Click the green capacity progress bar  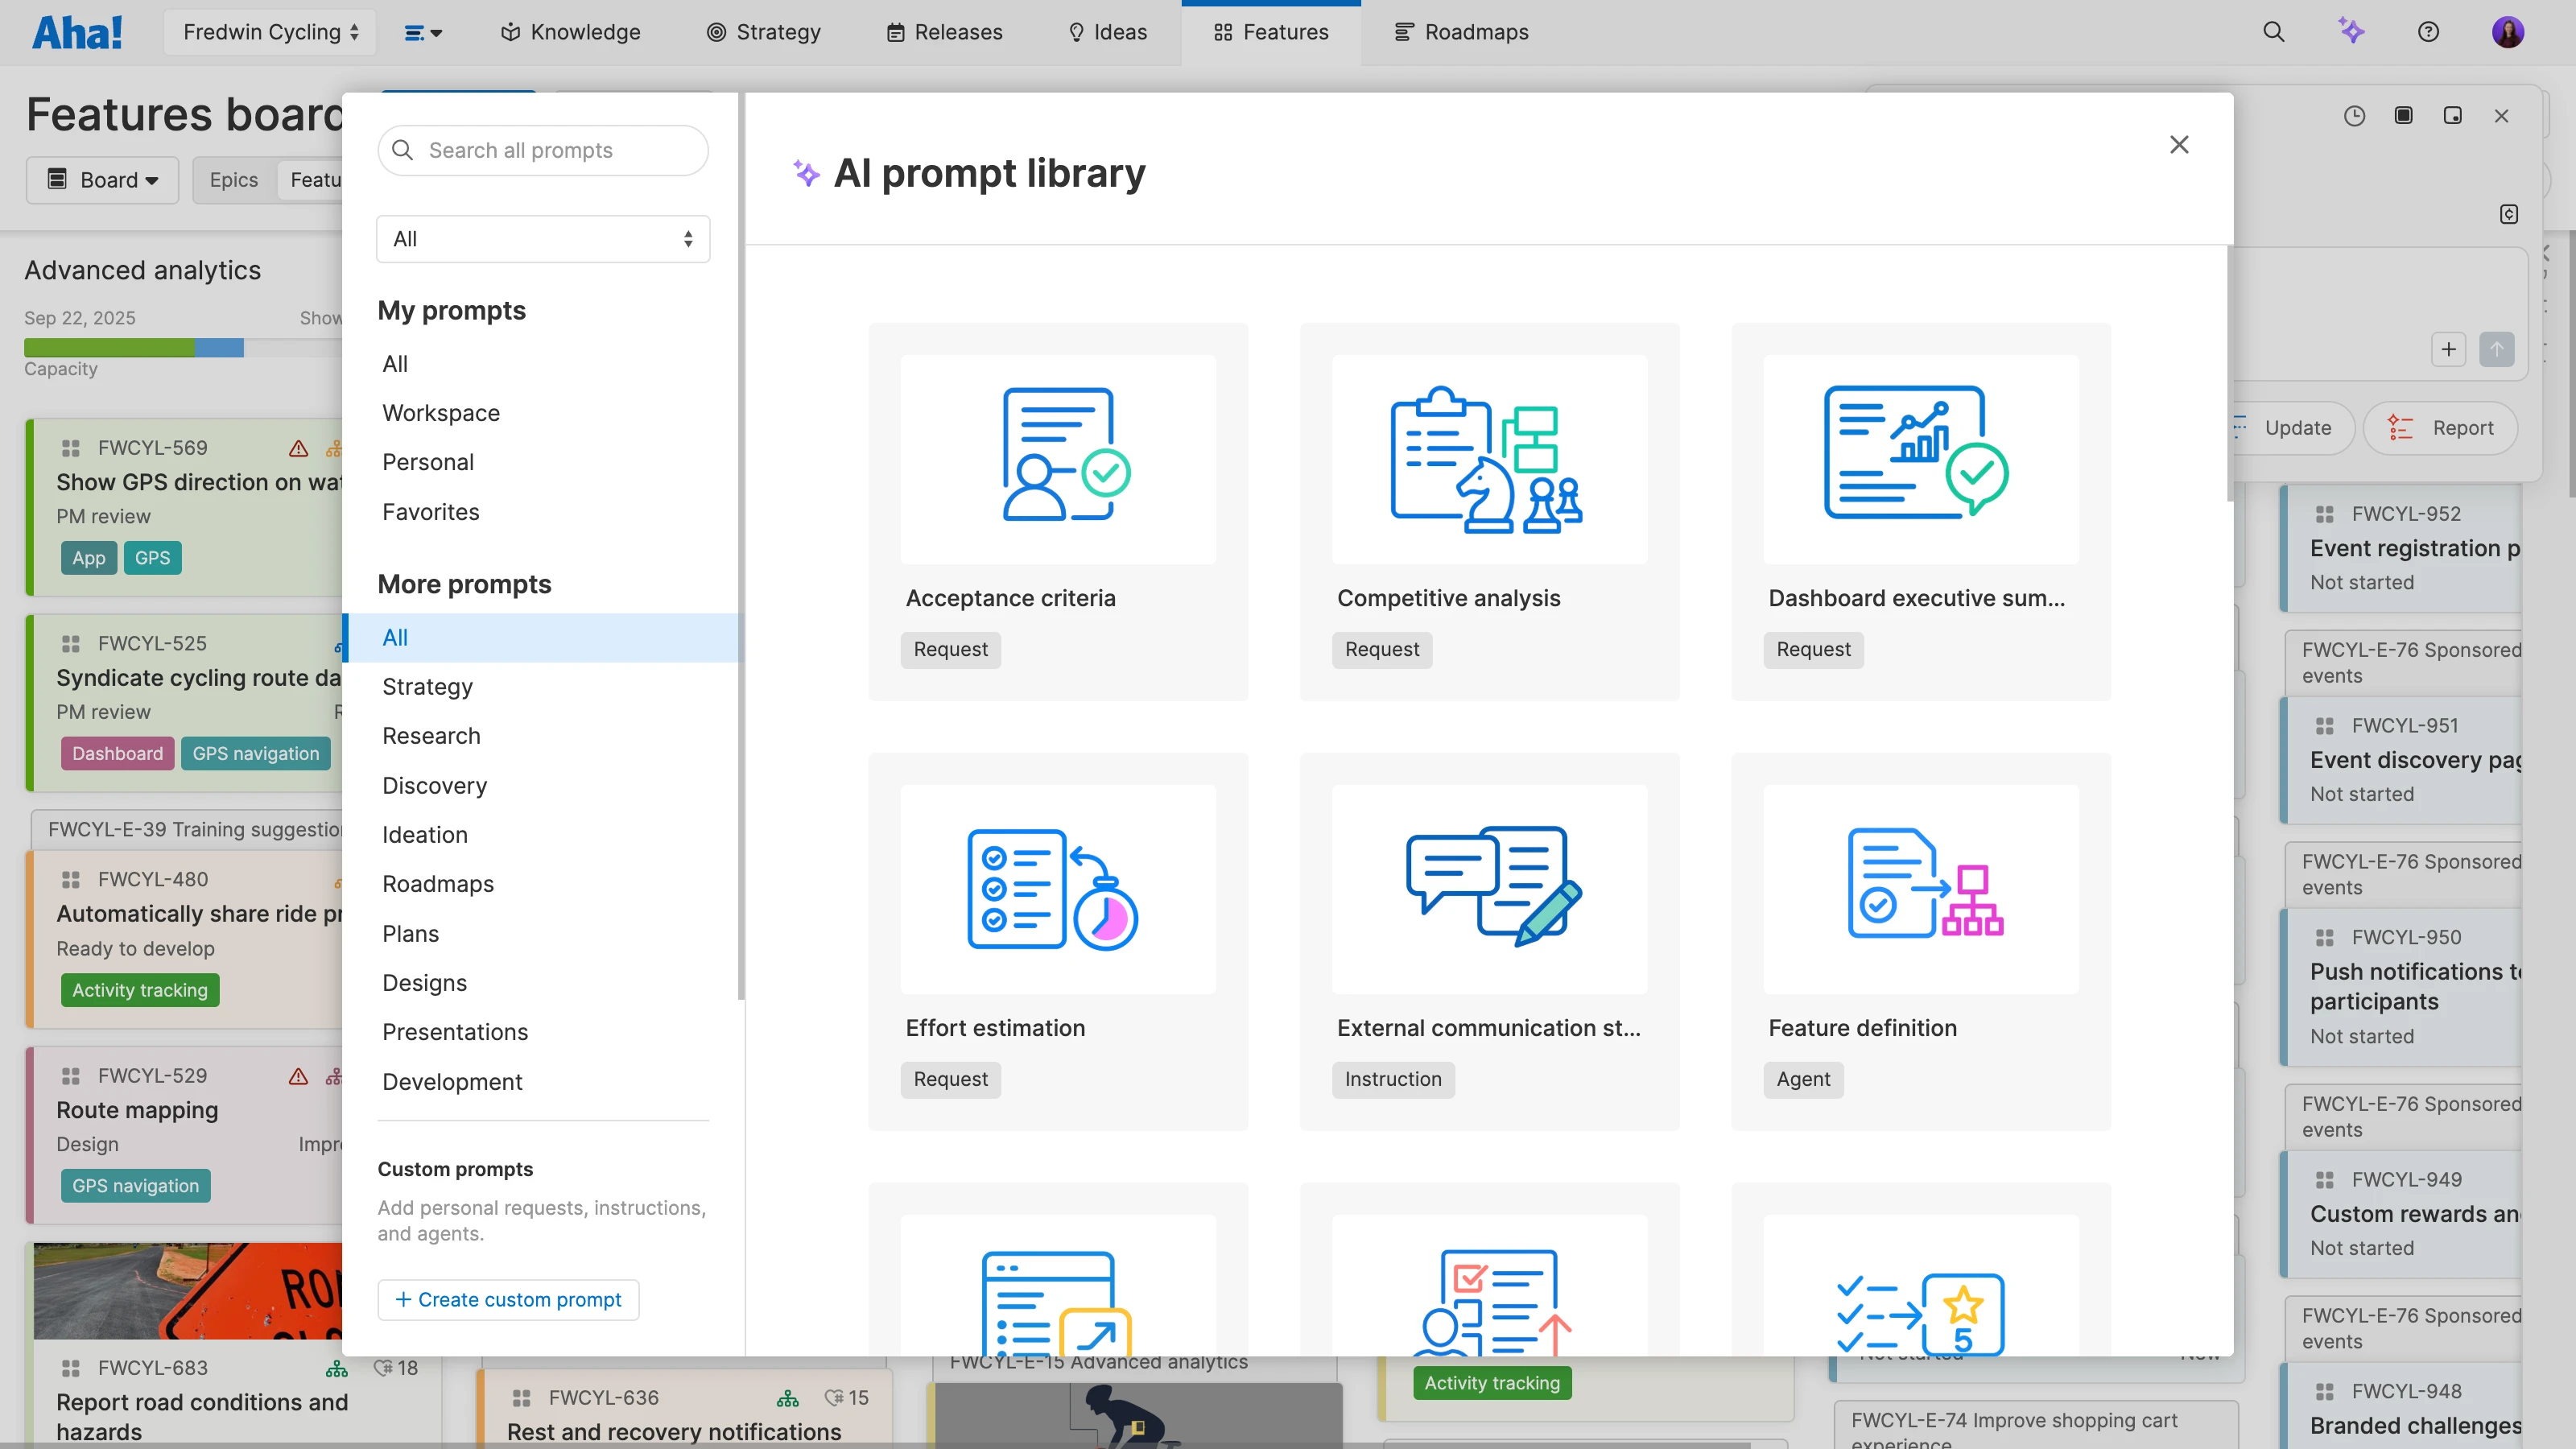click(109, 347)
